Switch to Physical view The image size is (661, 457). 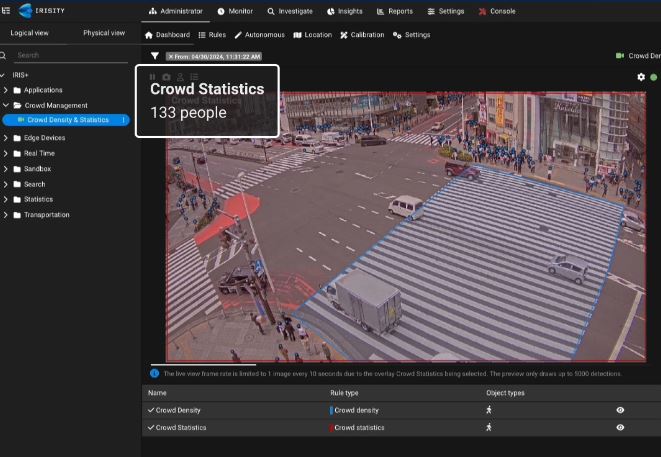103,33
